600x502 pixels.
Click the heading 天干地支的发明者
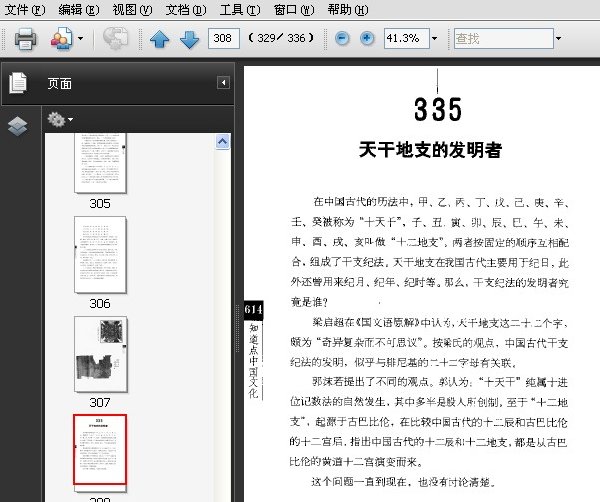tap(430, 150)
